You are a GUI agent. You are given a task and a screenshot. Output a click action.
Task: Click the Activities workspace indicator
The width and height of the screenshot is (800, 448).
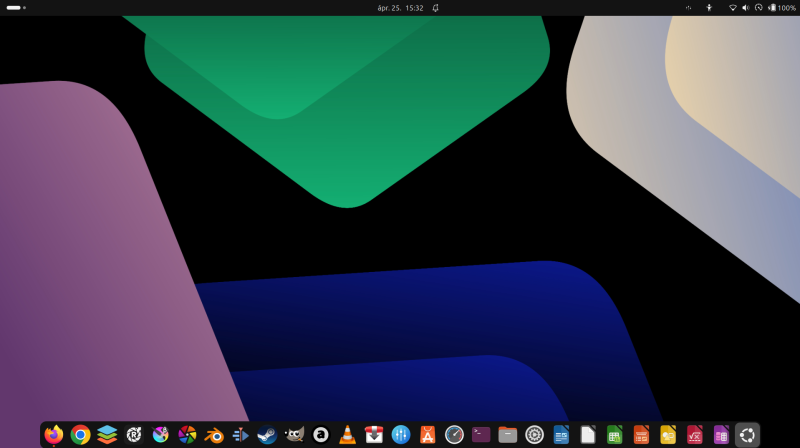pyautogui.click(x=15, y=7)
